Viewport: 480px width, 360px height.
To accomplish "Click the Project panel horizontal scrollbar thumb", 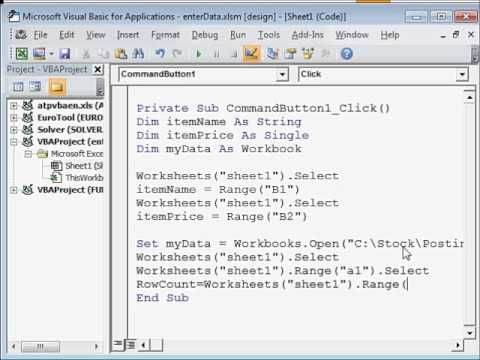I will point(41,347).
